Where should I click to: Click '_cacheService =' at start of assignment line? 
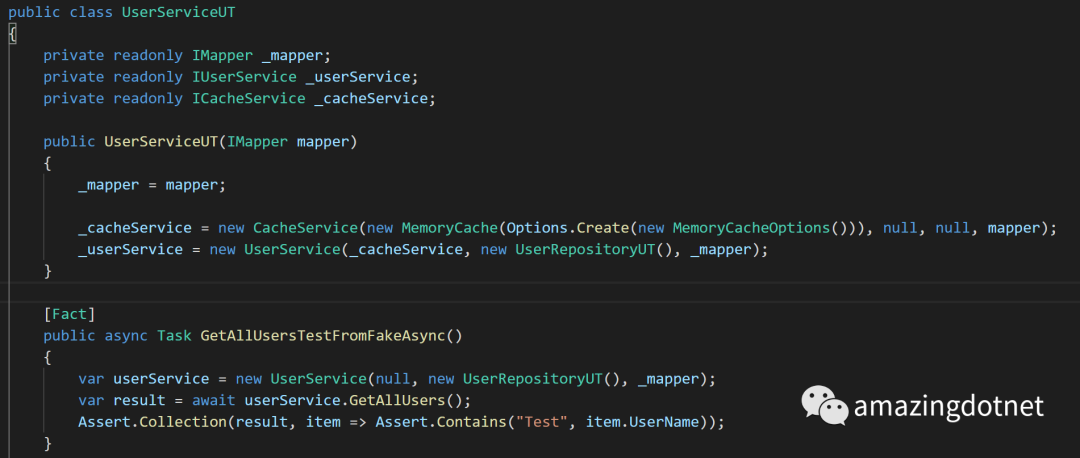tap(145, 227)
